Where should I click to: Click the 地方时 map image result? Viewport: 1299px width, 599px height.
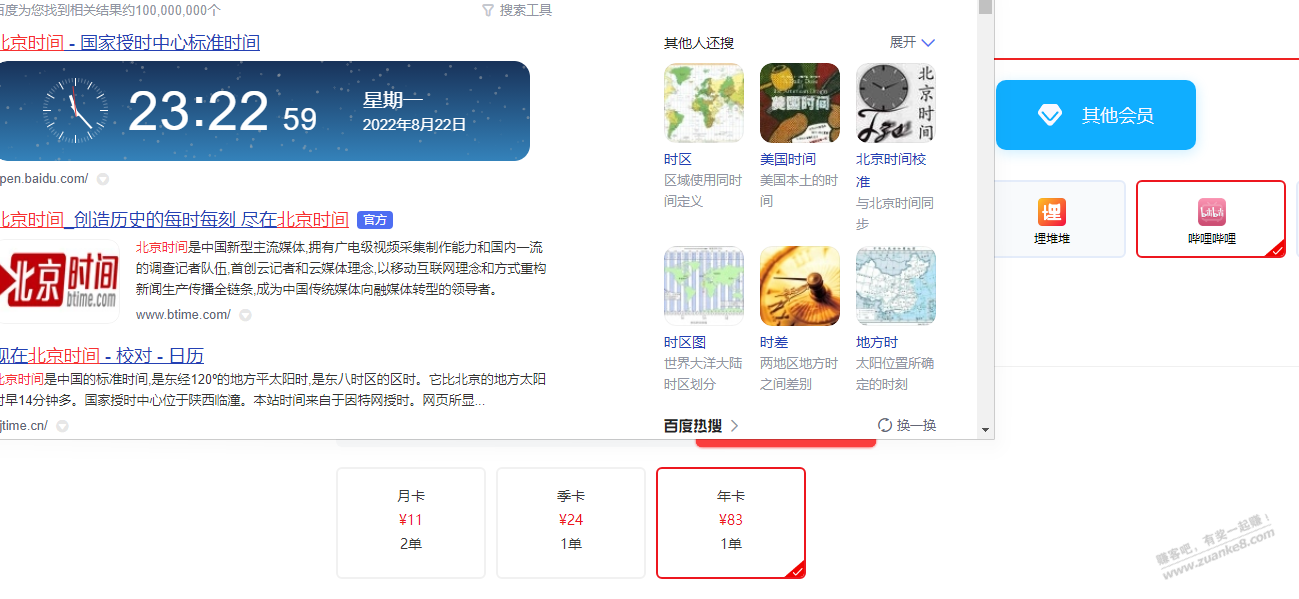(x=895, y=286)
